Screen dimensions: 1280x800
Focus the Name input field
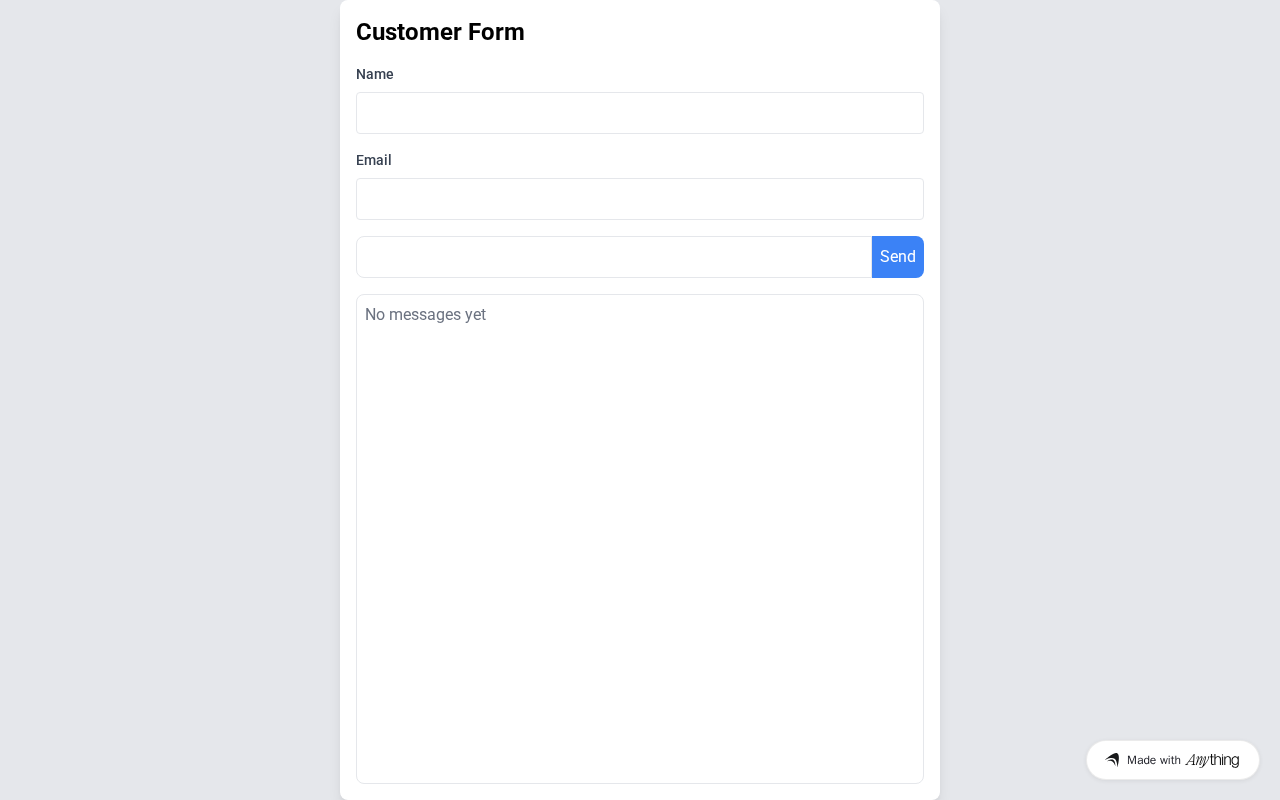640,113
